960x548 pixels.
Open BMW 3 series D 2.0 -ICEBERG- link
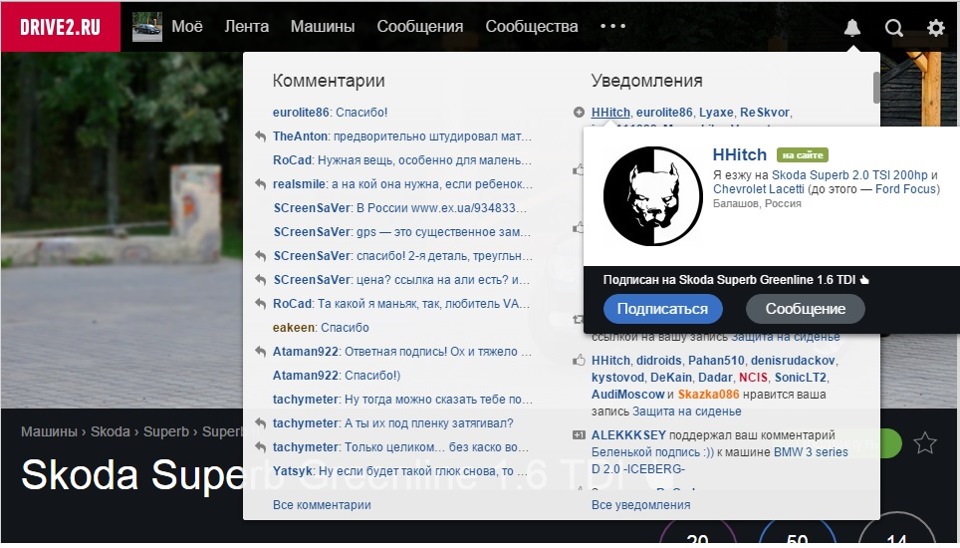[x=719, y=460]
